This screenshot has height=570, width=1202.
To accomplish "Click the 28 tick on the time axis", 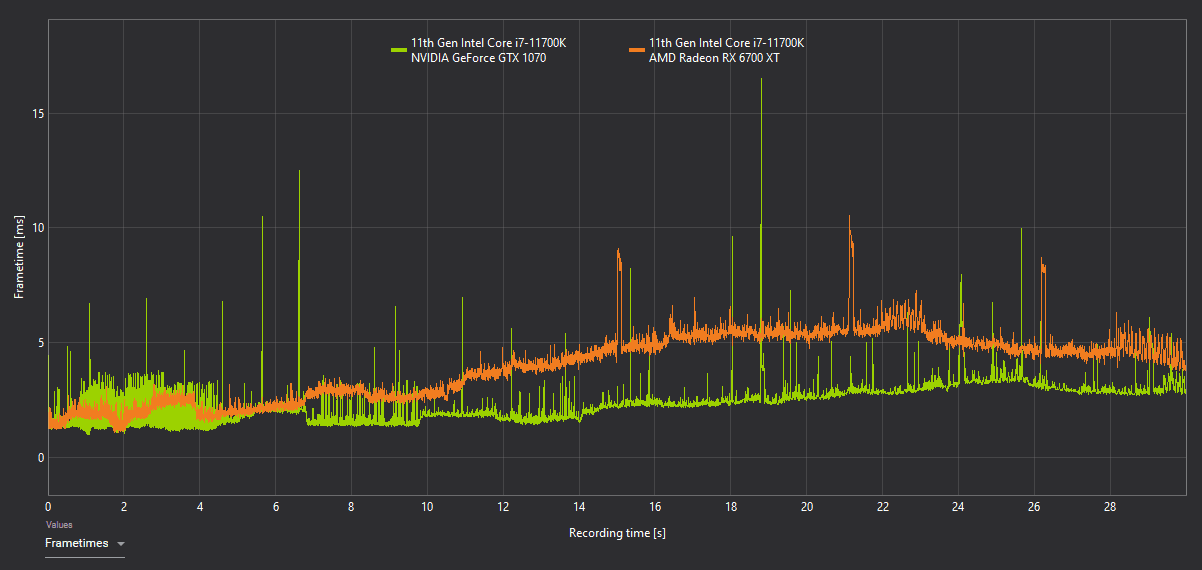I will [1110, 506].
